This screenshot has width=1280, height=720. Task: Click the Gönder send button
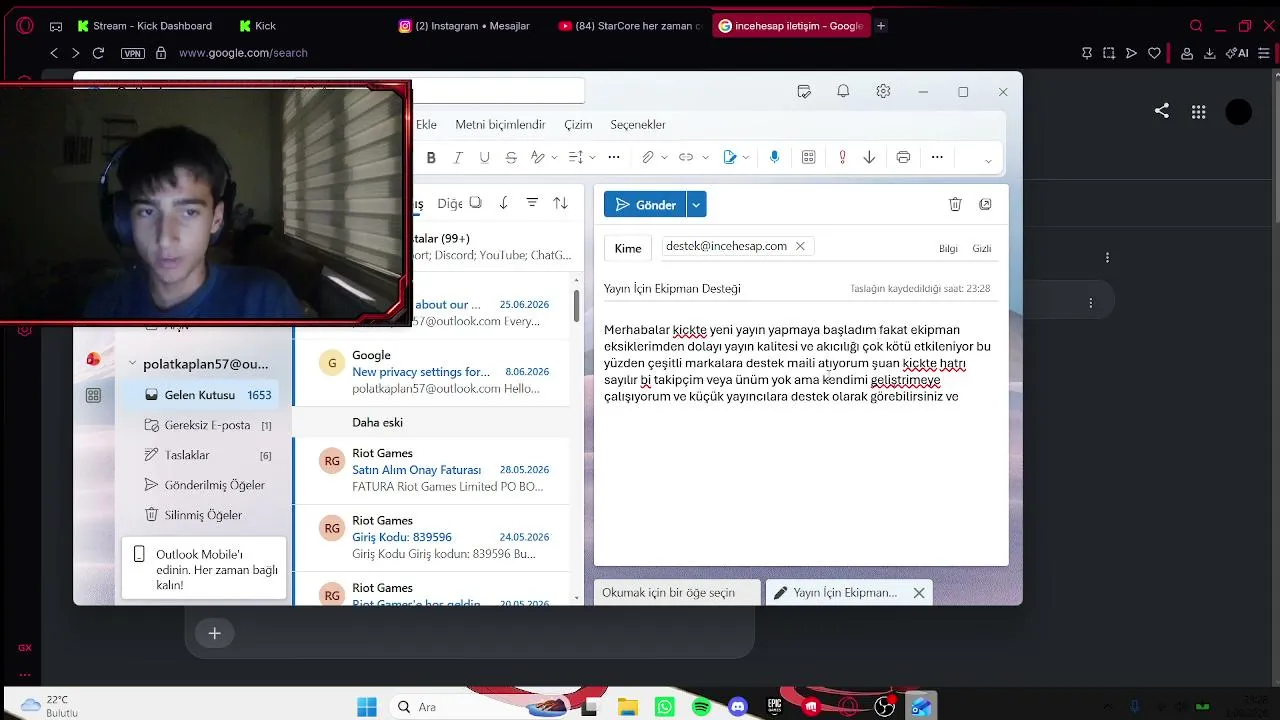(x=645, y=204)
